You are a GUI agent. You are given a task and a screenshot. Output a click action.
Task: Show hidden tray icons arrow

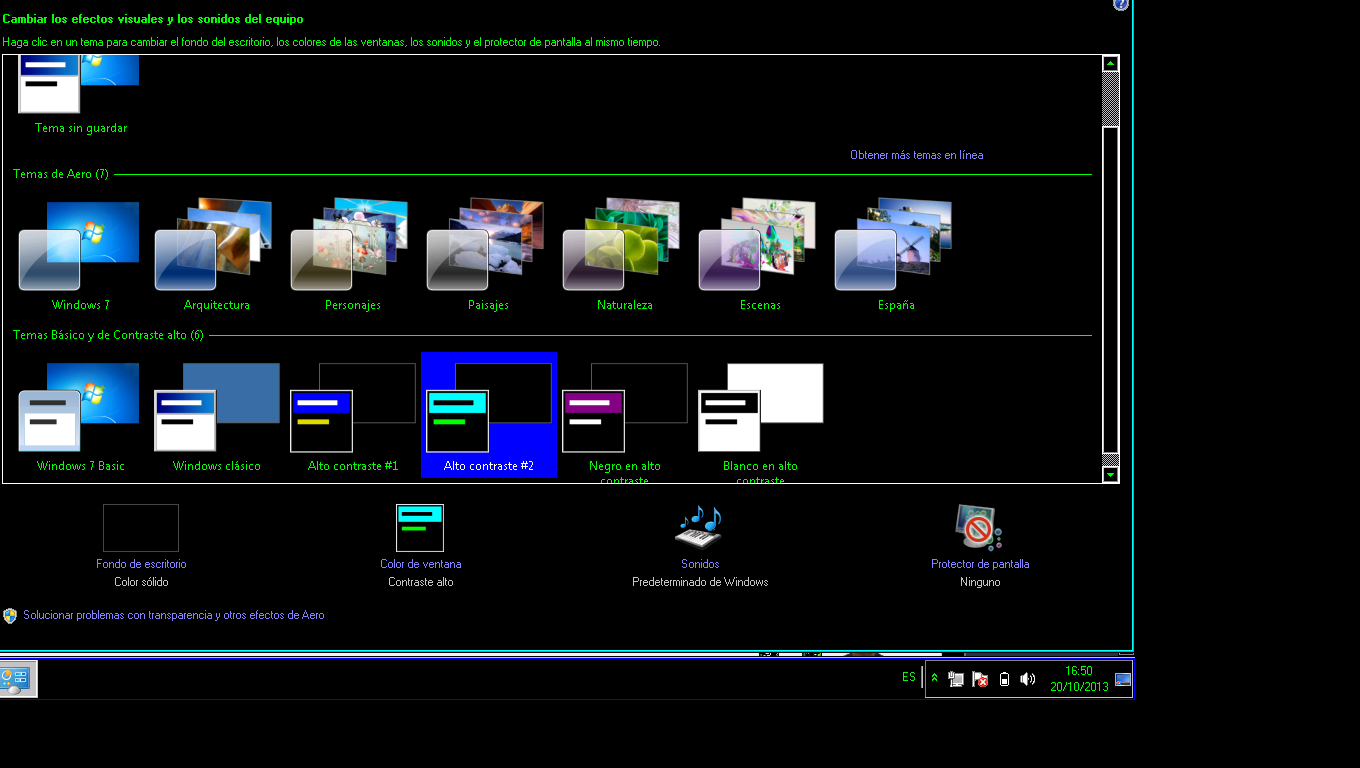point(935,678)
